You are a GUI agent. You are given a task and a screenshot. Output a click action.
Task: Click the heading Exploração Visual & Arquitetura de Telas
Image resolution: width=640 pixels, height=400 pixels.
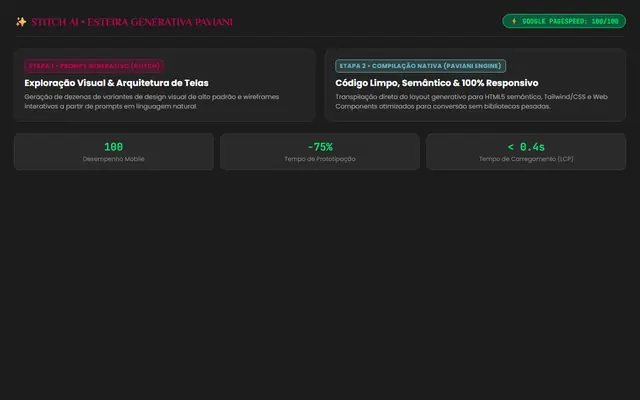tap(116, 83)
